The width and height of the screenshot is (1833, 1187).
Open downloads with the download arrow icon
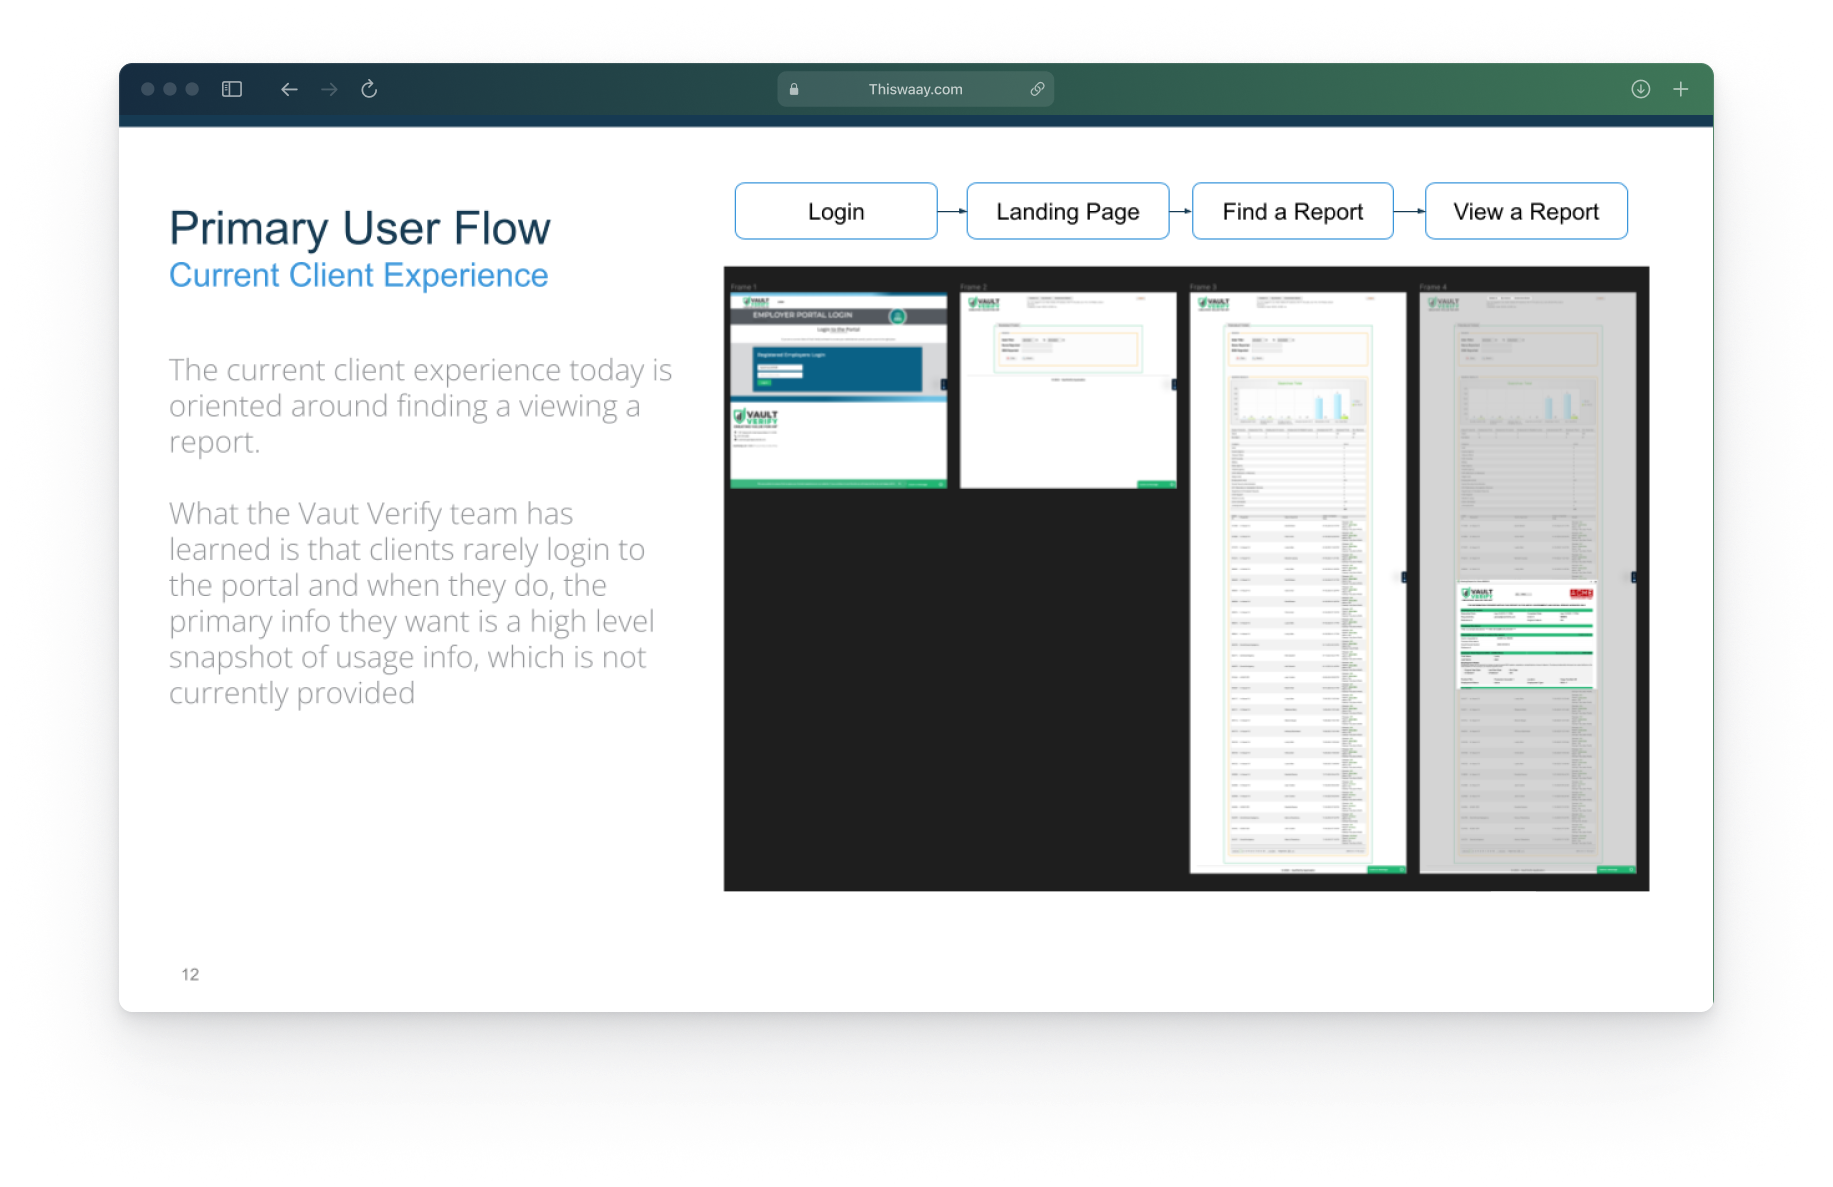[x=1640, y=89]
